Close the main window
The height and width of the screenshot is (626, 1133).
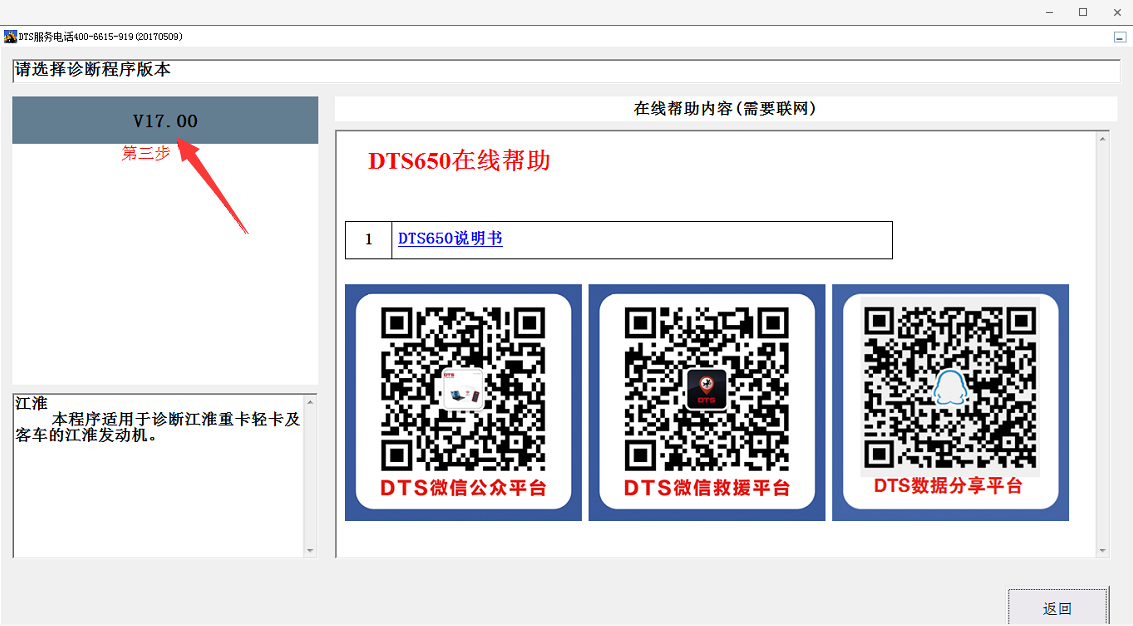[x=1116, y=12]
